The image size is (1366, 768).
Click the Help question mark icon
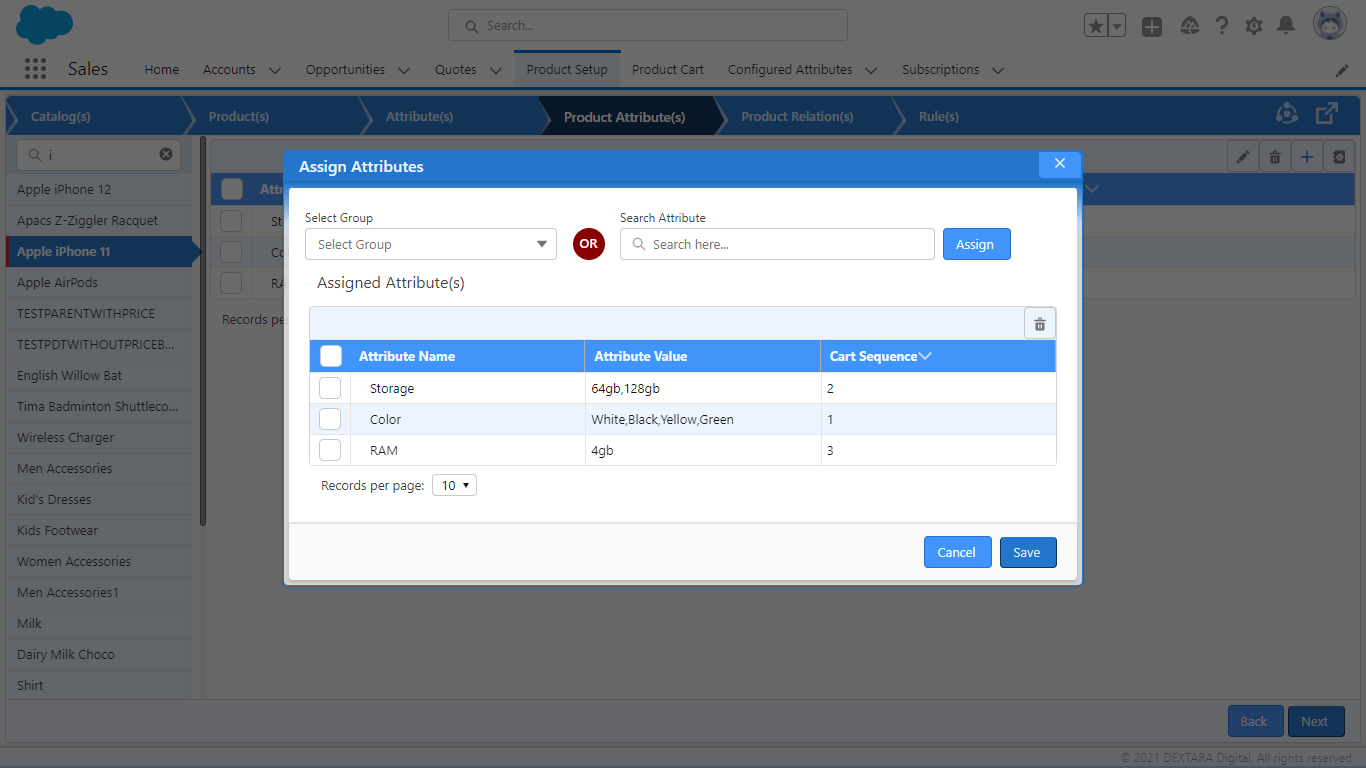[1222, 26]
